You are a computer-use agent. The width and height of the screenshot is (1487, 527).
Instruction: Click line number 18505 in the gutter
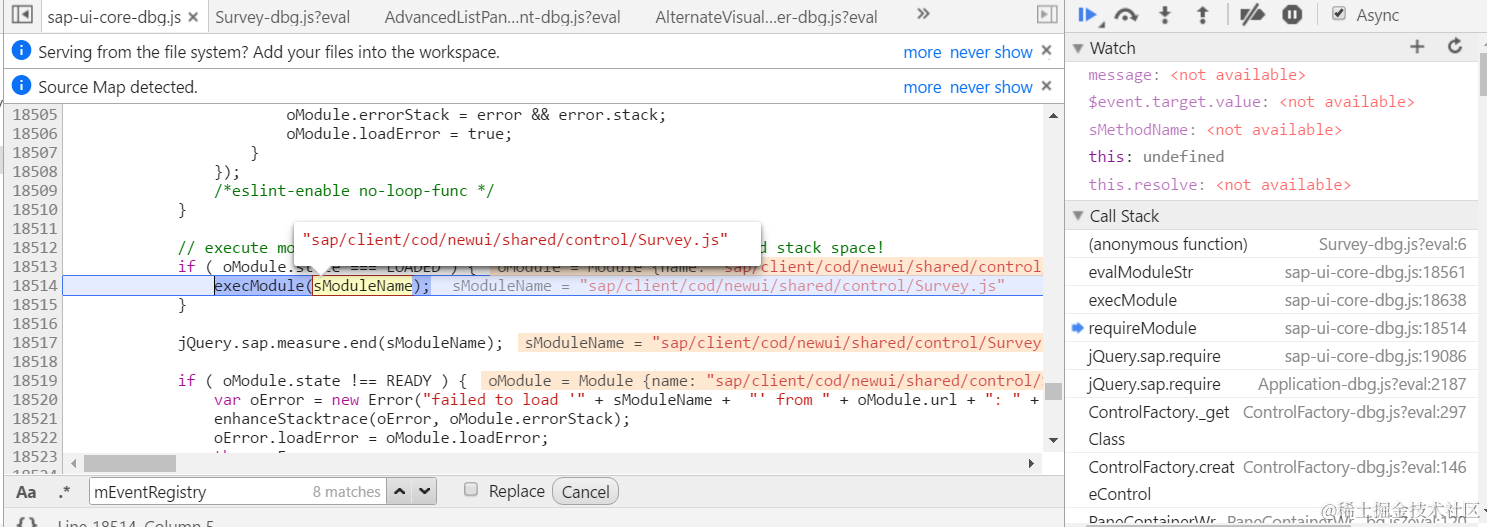click(x=34, y=115)
